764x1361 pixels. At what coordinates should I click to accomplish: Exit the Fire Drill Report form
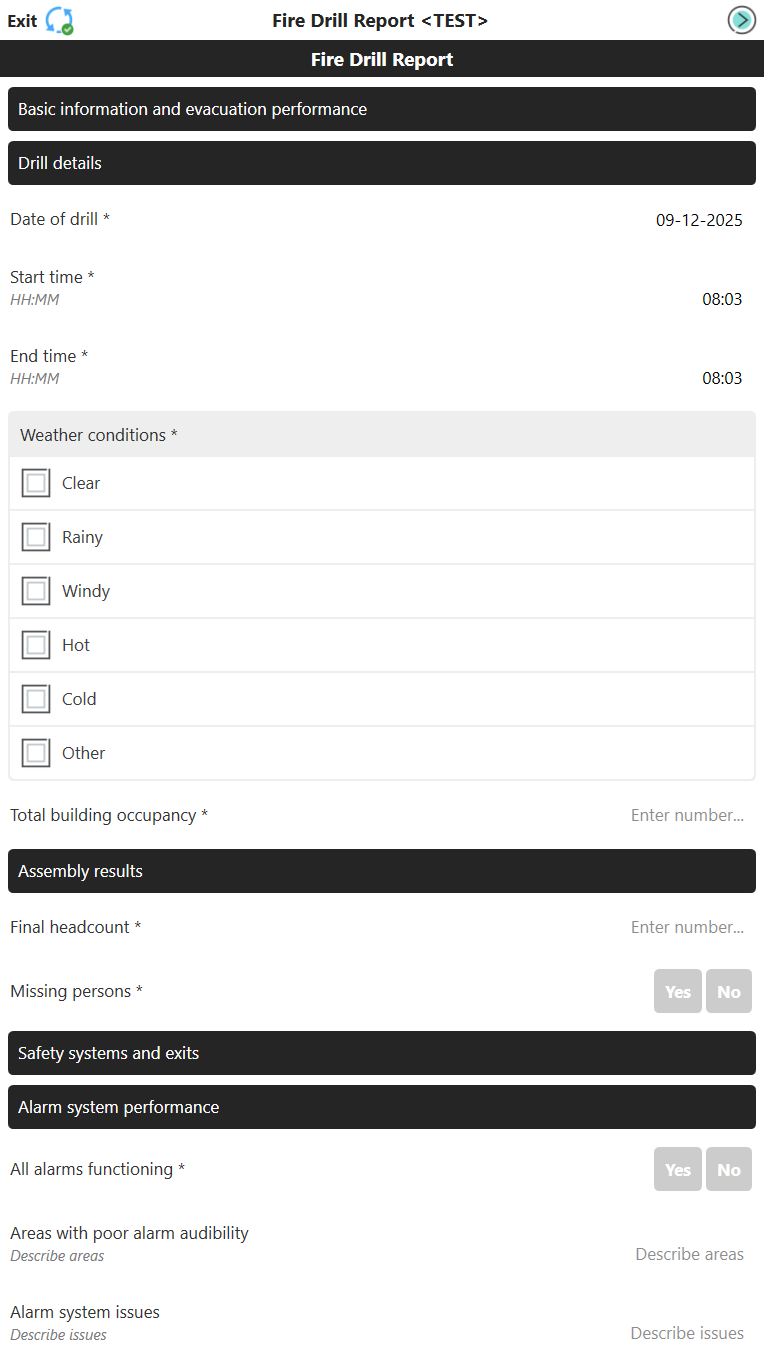22,20
